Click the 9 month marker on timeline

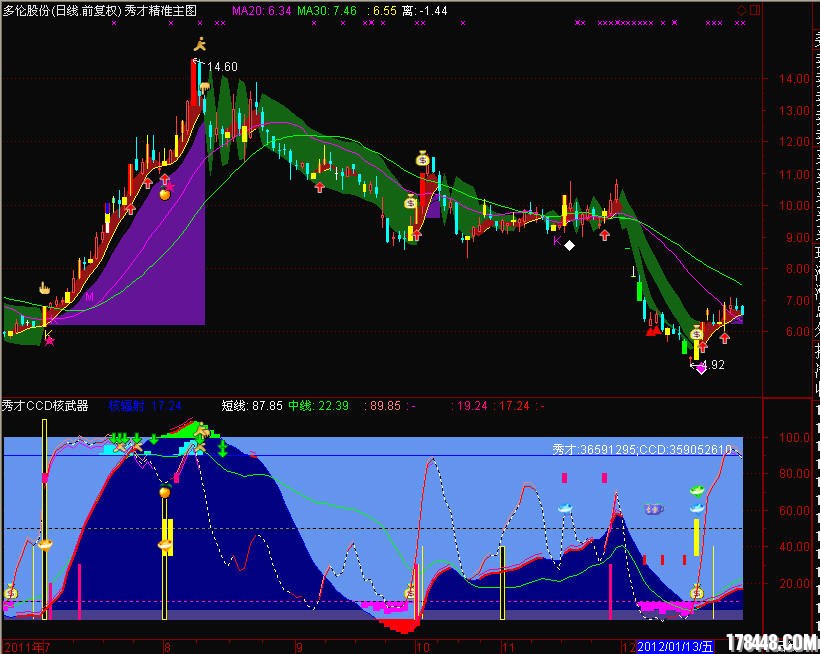pyautogui.click(x=299, y=647)
